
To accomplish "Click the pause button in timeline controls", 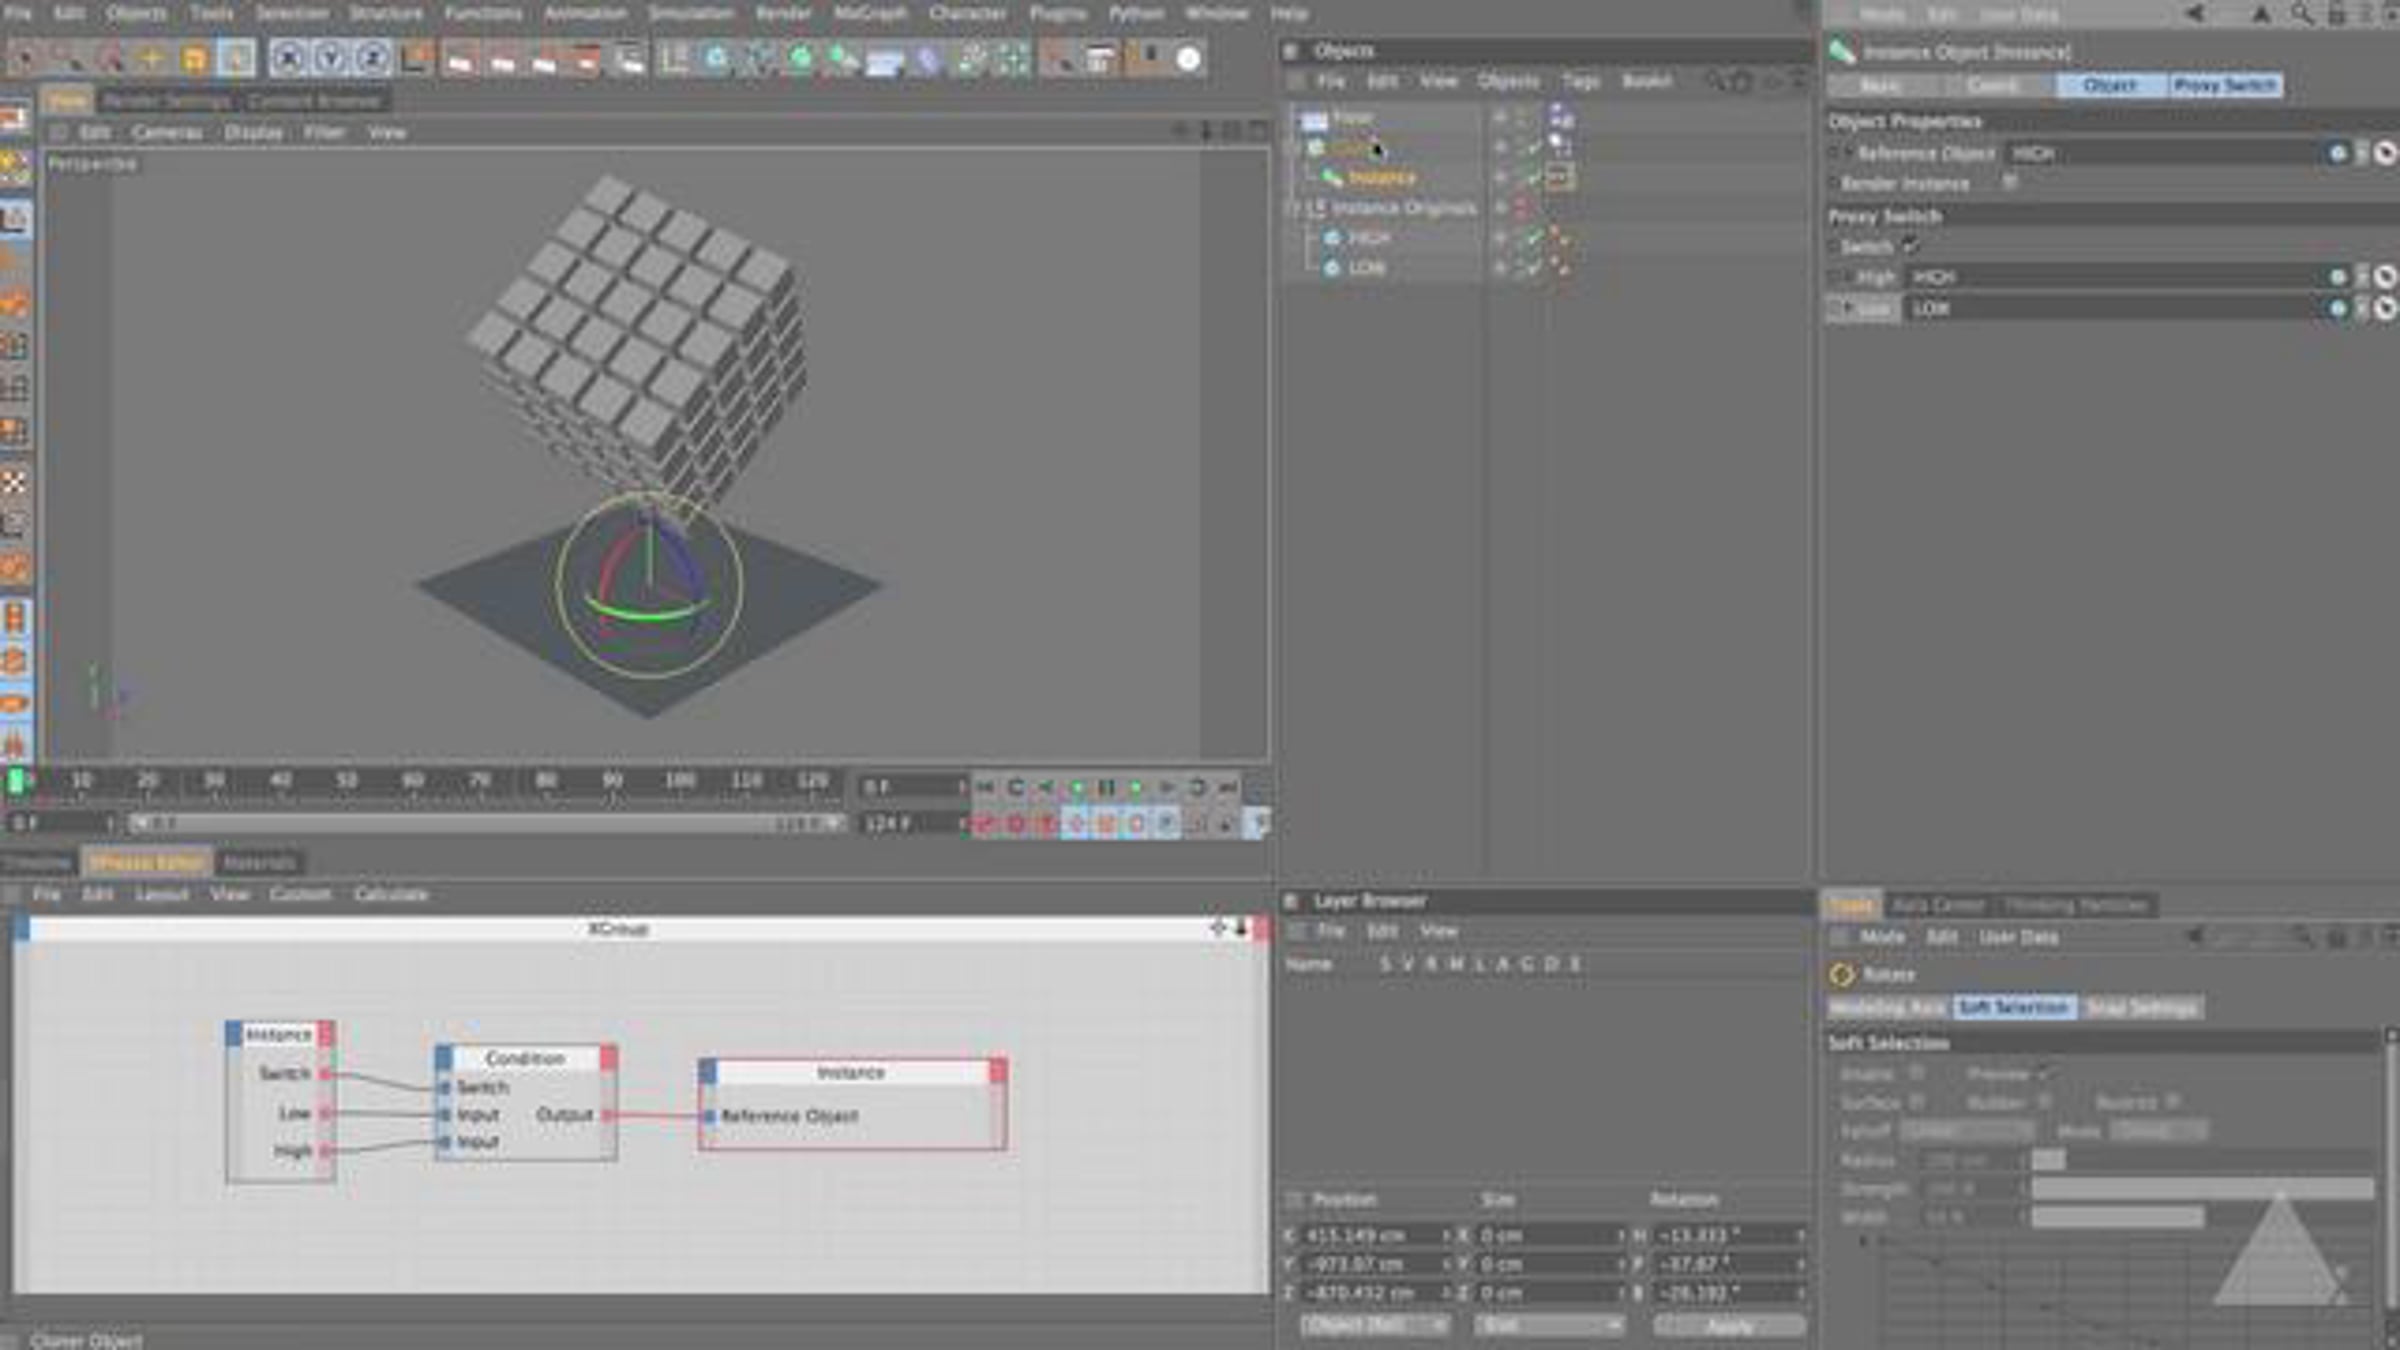I will (1107, 788).
